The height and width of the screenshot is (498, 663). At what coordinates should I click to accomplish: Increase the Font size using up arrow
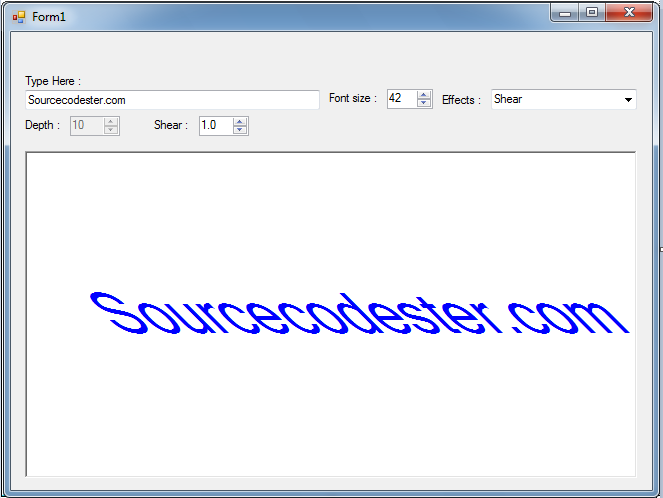[x=424, y=95]
